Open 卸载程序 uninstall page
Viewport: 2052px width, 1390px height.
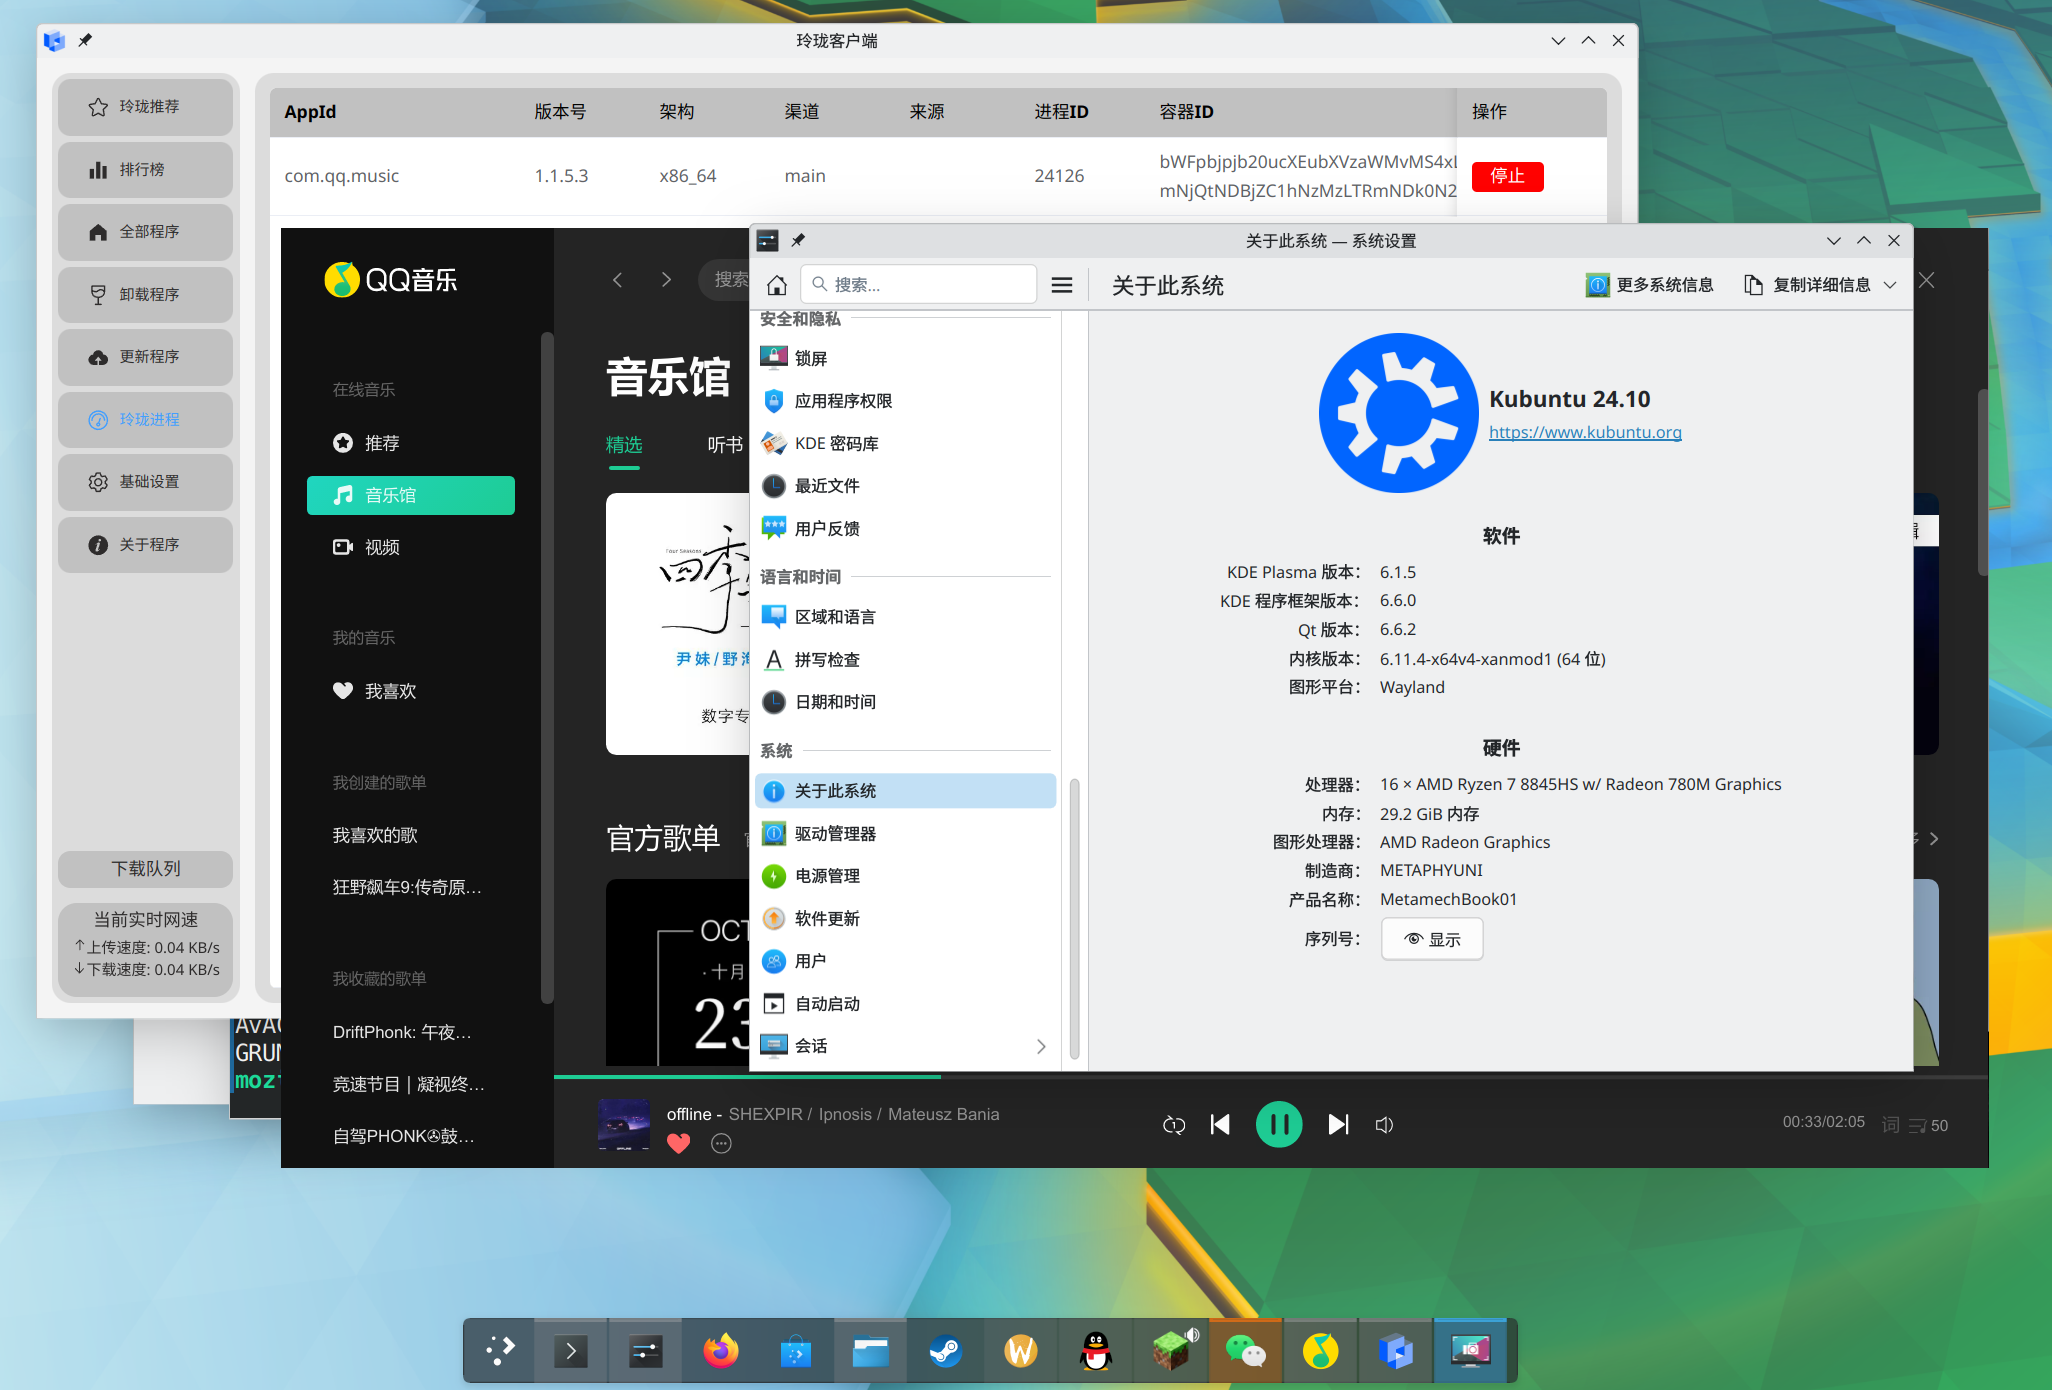click(145, 295)
